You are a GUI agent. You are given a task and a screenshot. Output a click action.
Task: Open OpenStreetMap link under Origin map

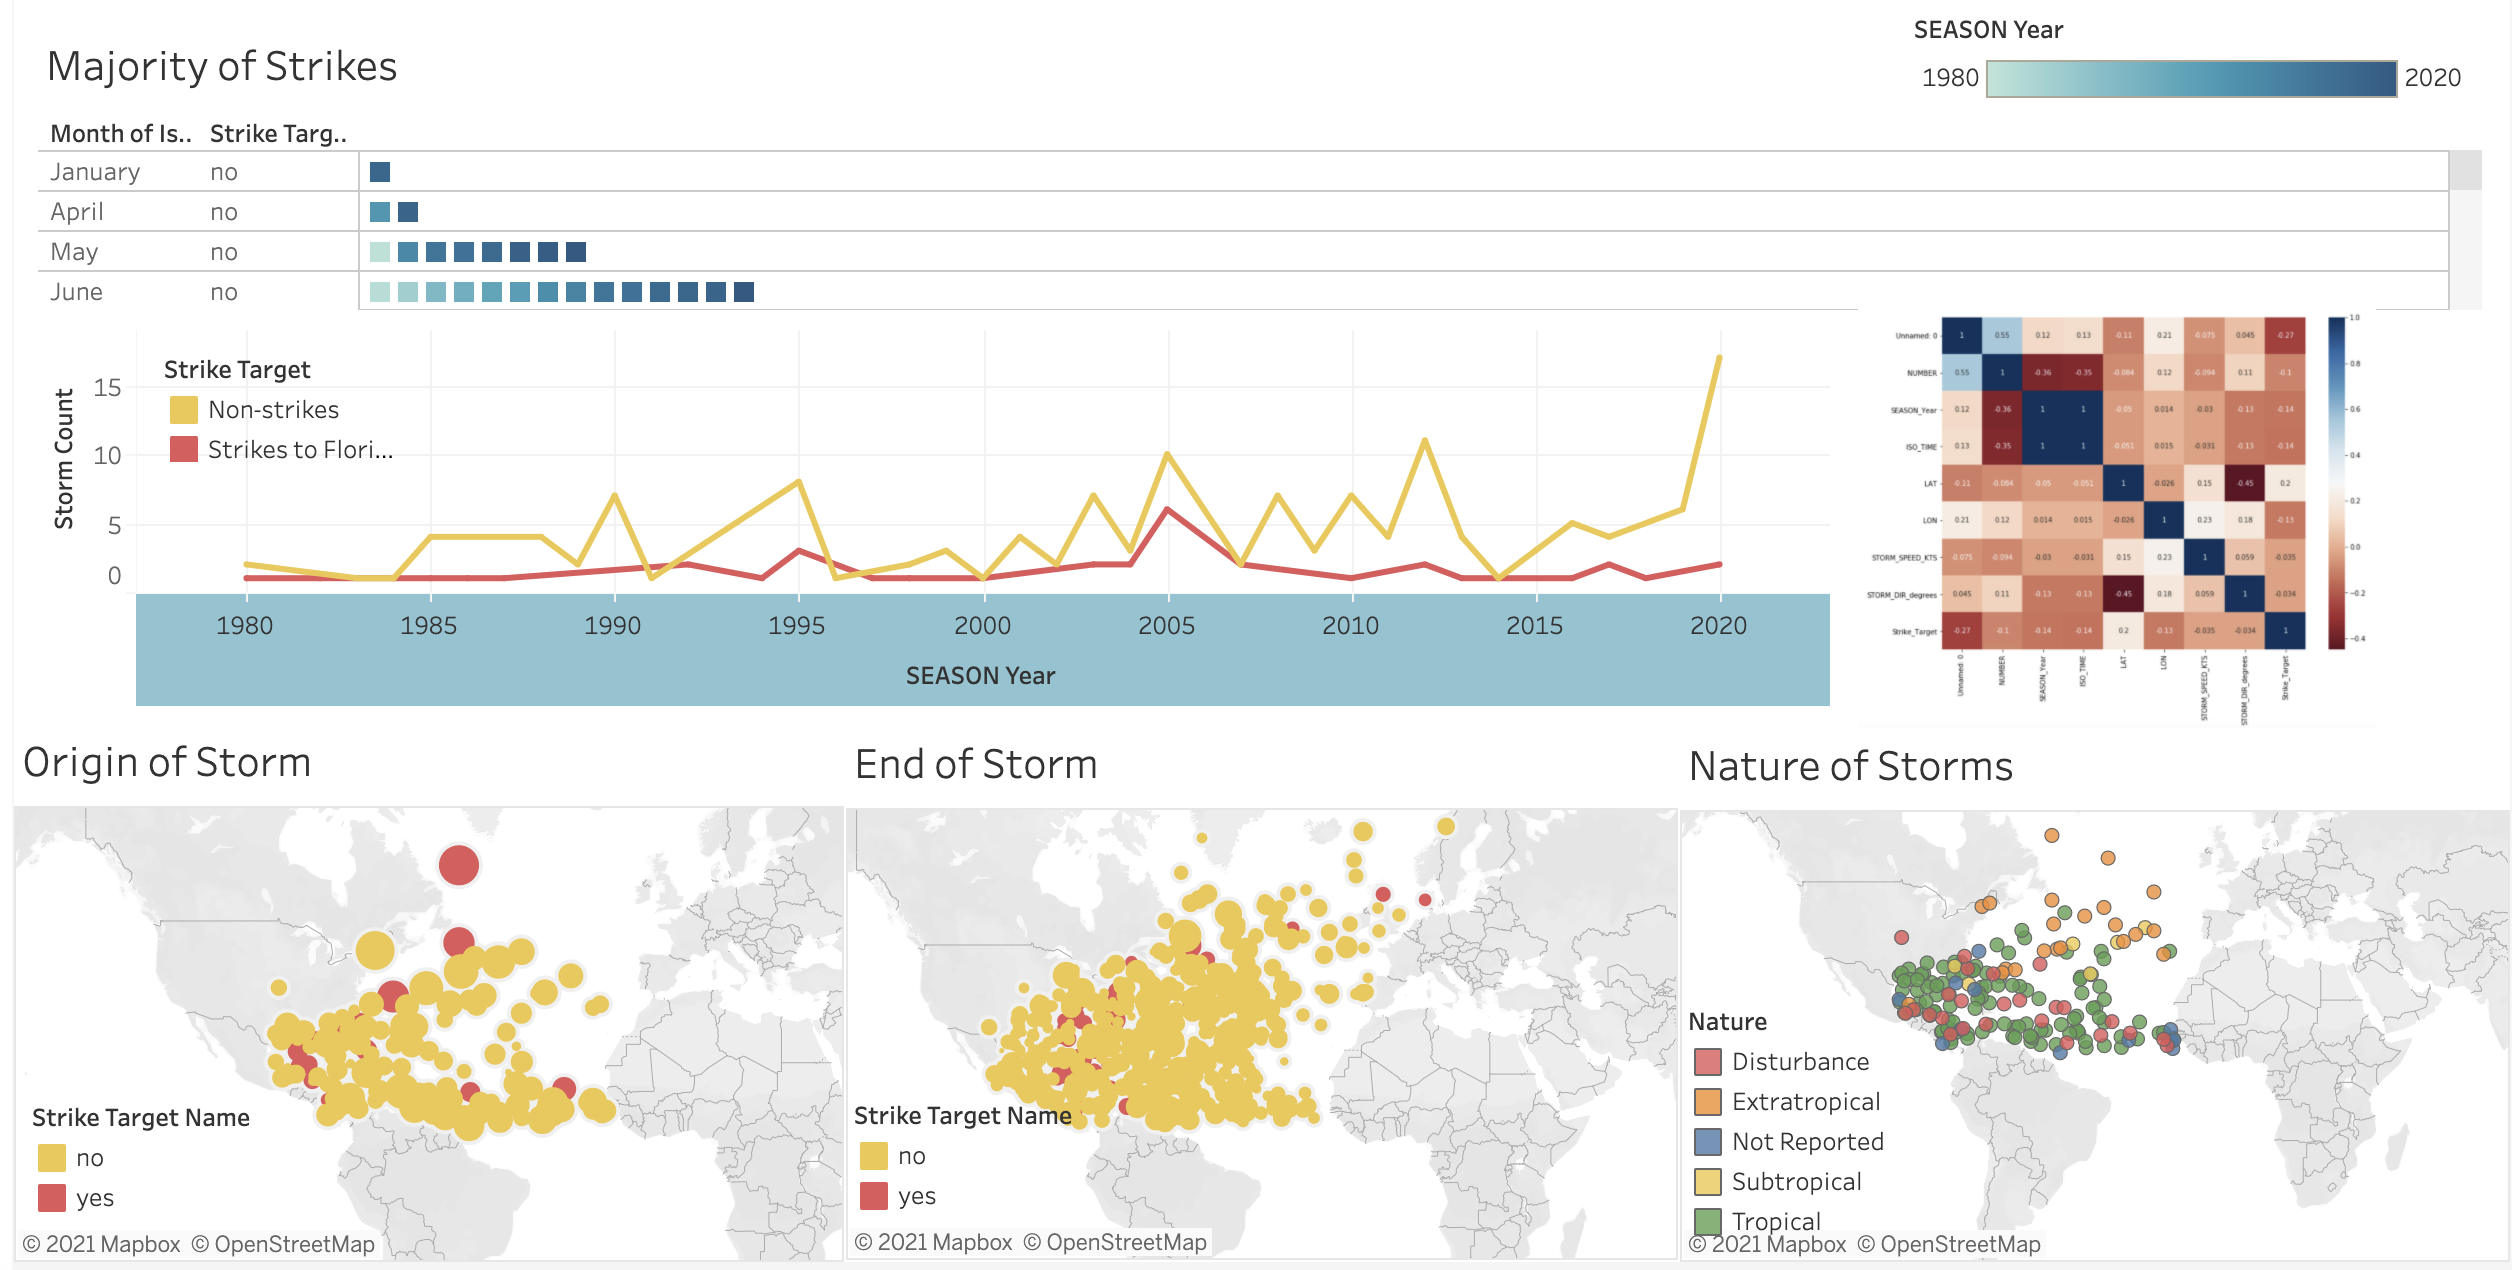[x=283, y=1244]
